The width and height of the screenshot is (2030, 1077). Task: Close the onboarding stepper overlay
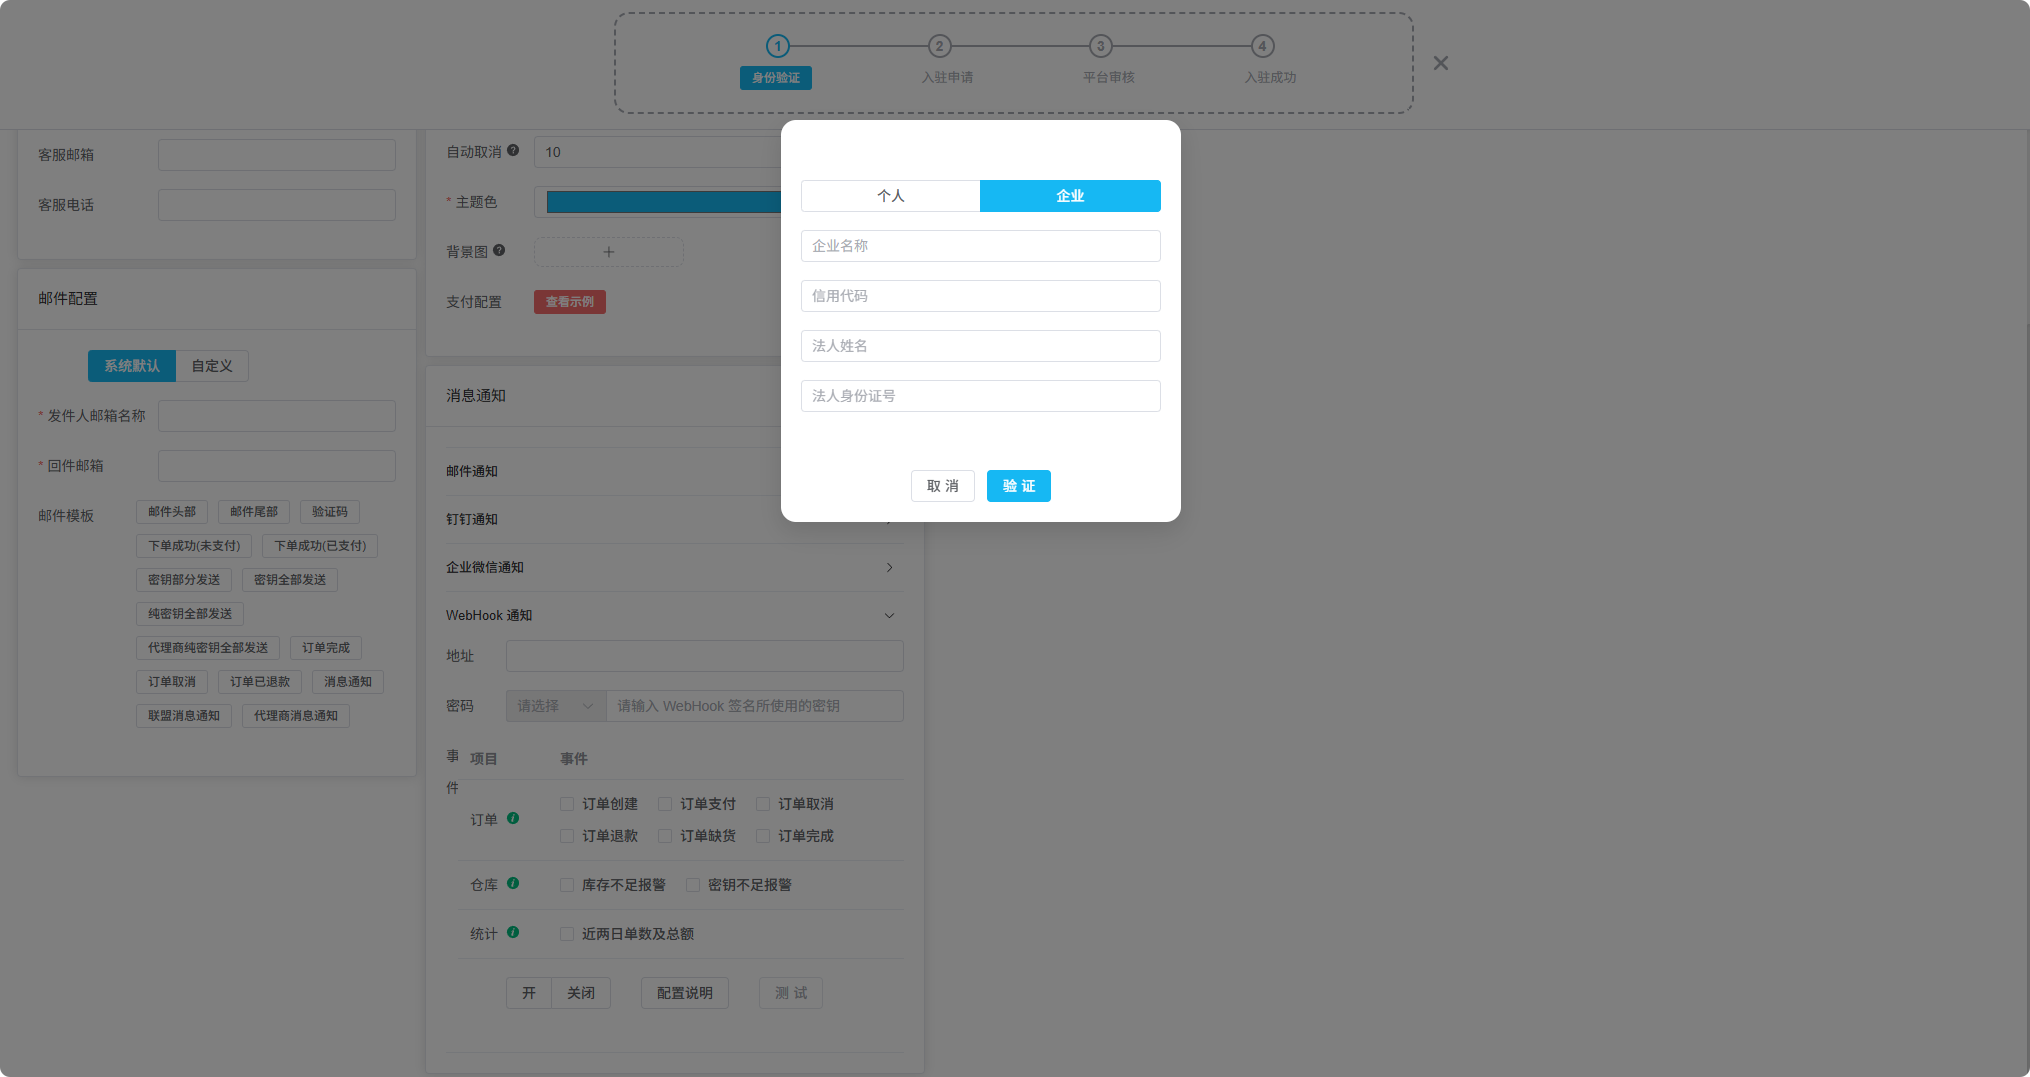[x=1440, y=63]
